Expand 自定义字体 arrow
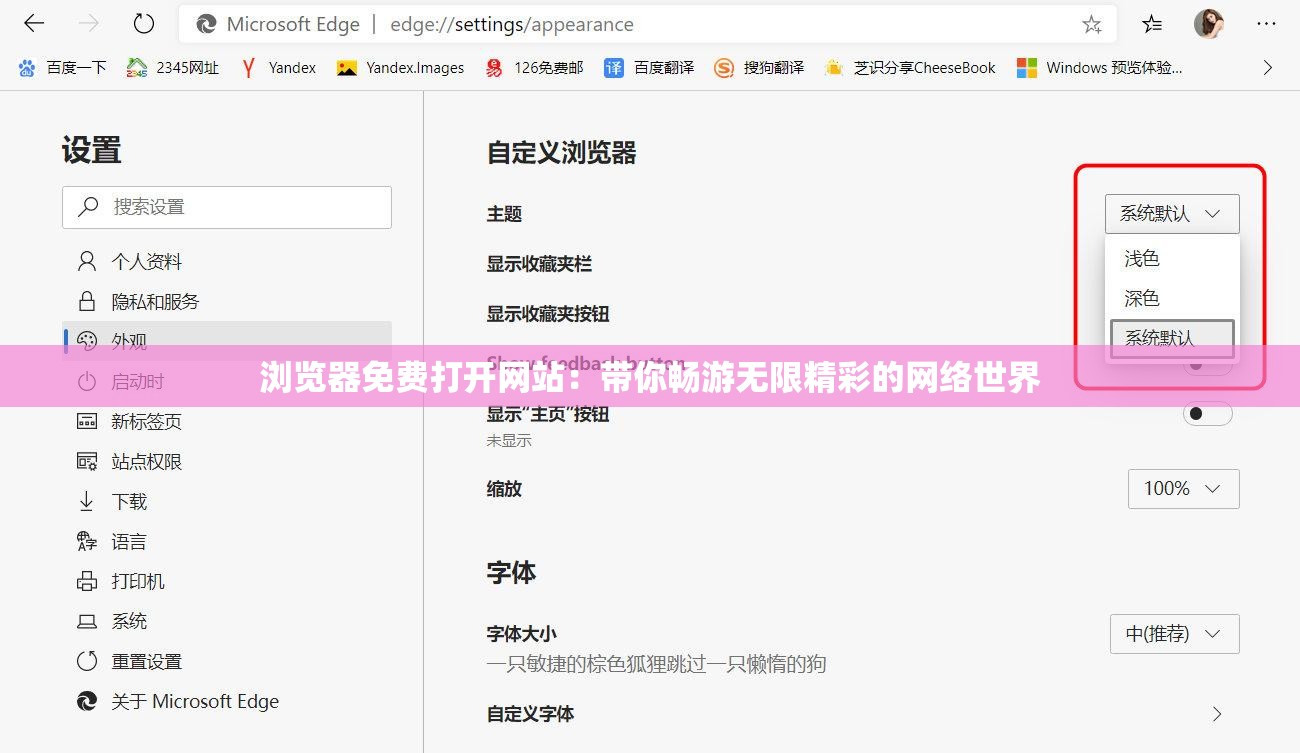 (1217, 714)
